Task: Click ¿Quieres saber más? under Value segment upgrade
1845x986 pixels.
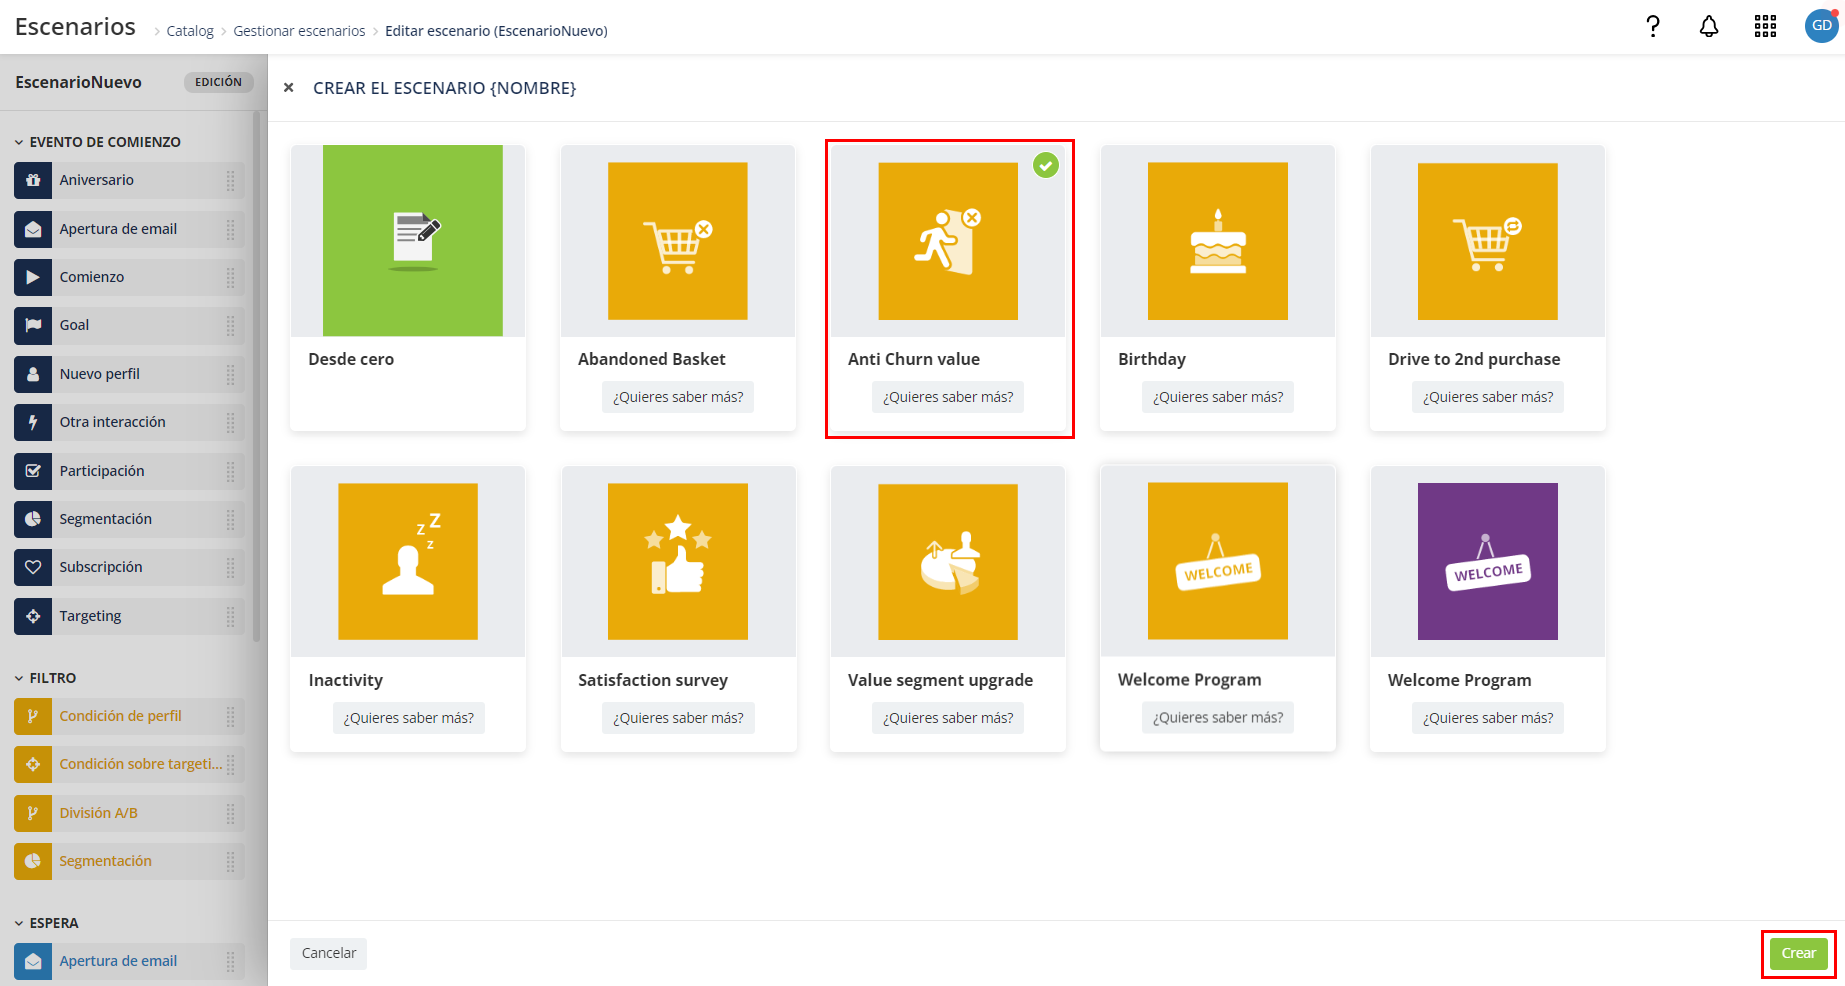Action: [948, 718]
